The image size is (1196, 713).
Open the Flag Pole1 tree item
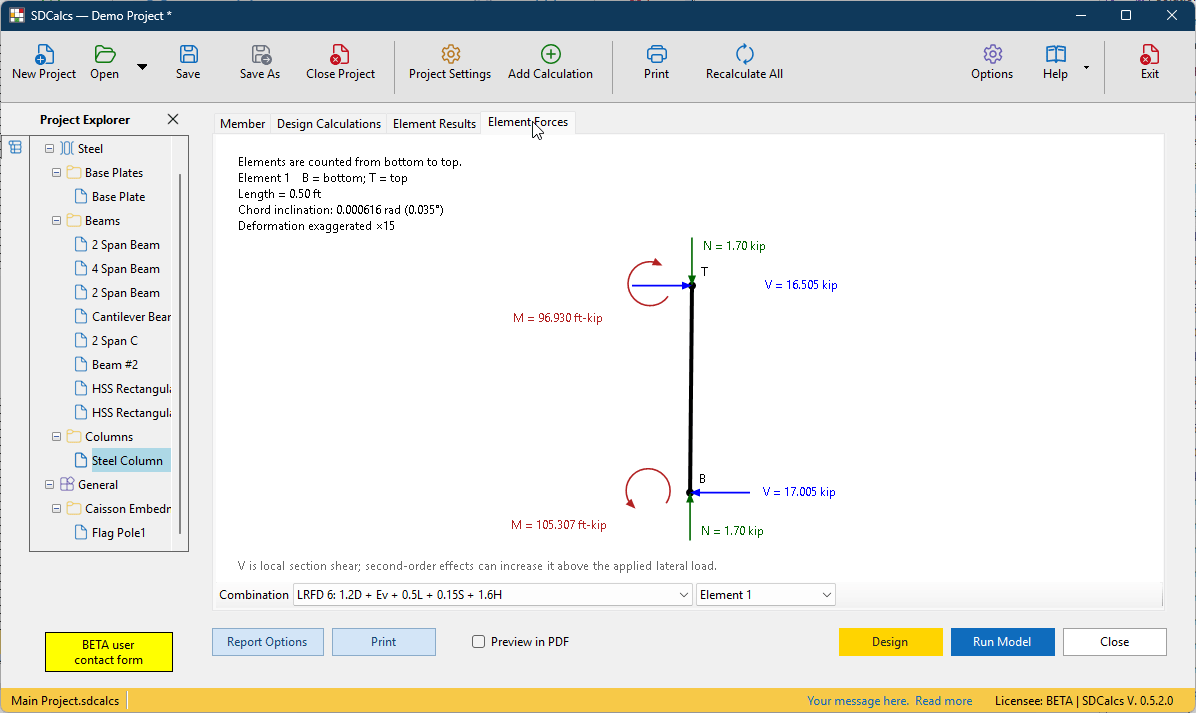click(118, 533)
